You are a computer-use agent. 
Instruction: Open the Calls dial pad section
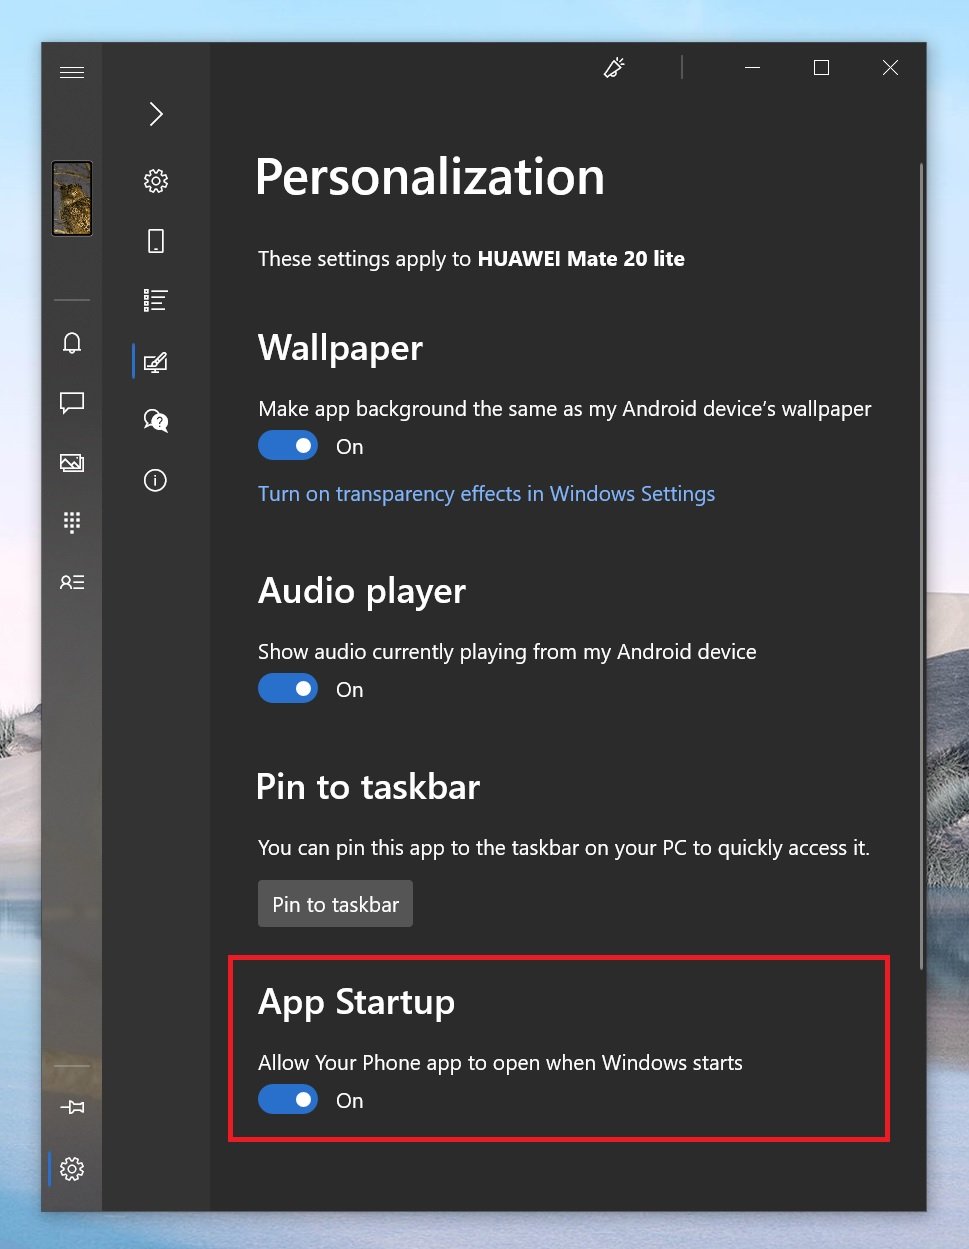[72, 522]
